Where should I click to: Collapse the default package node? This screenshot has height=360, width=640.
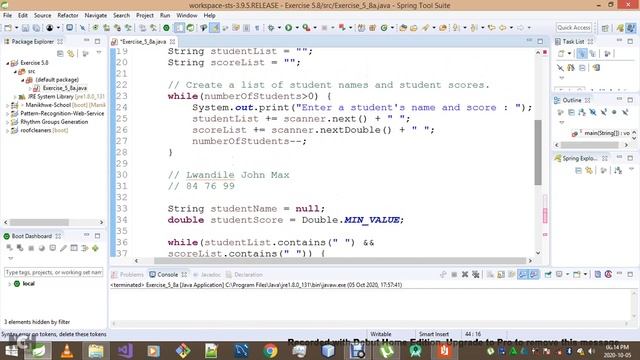[23, 80]
